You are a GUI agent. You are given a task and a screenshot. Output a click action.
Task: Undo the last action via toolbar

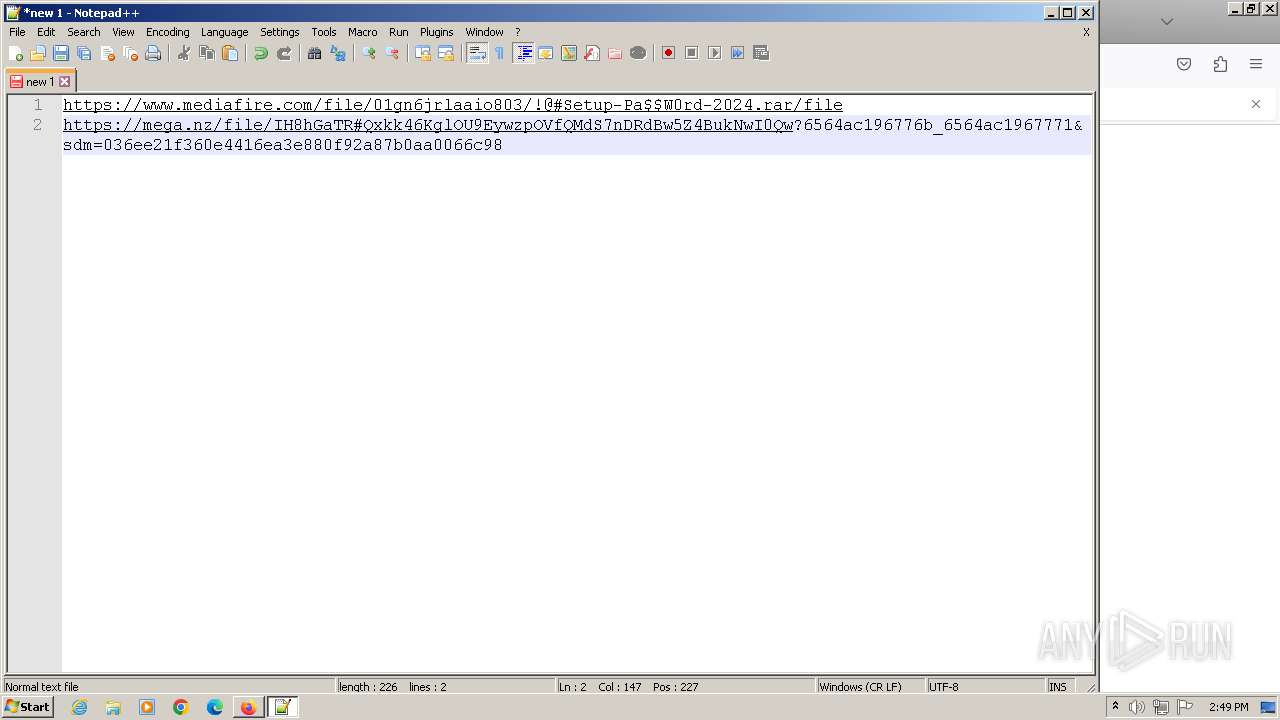click(x=261, y=53)
